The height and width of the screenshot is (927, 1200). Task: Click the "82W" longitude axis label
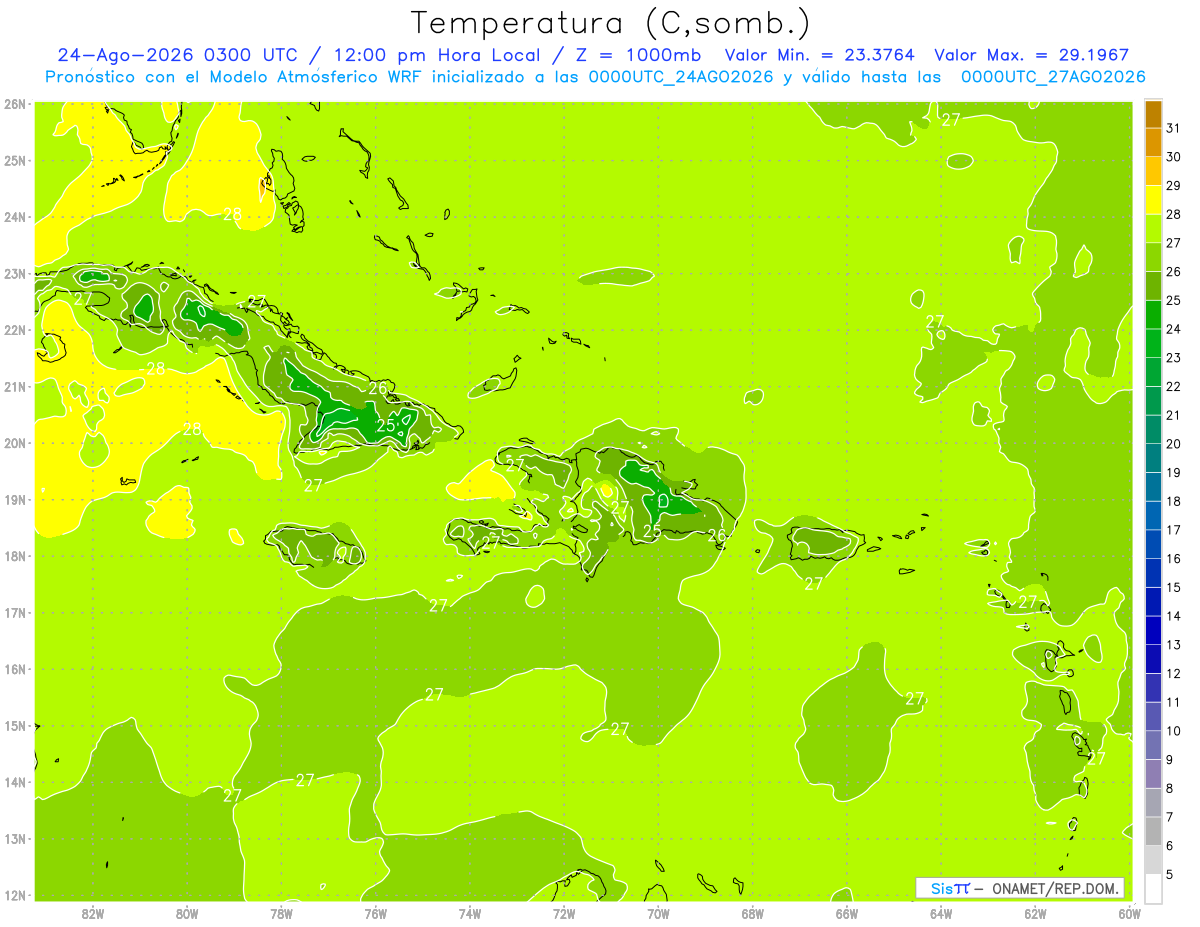click(92, 913)
